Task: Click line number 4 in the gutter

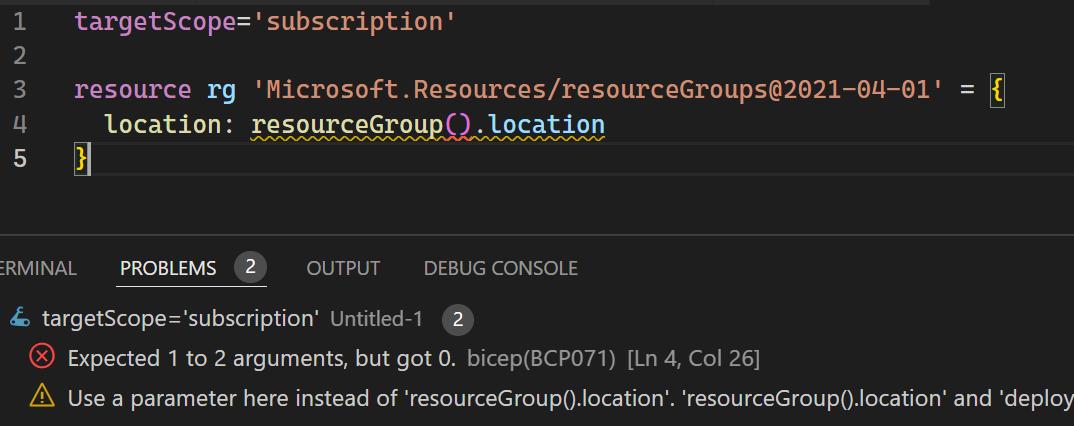Action: click(20, 125)
